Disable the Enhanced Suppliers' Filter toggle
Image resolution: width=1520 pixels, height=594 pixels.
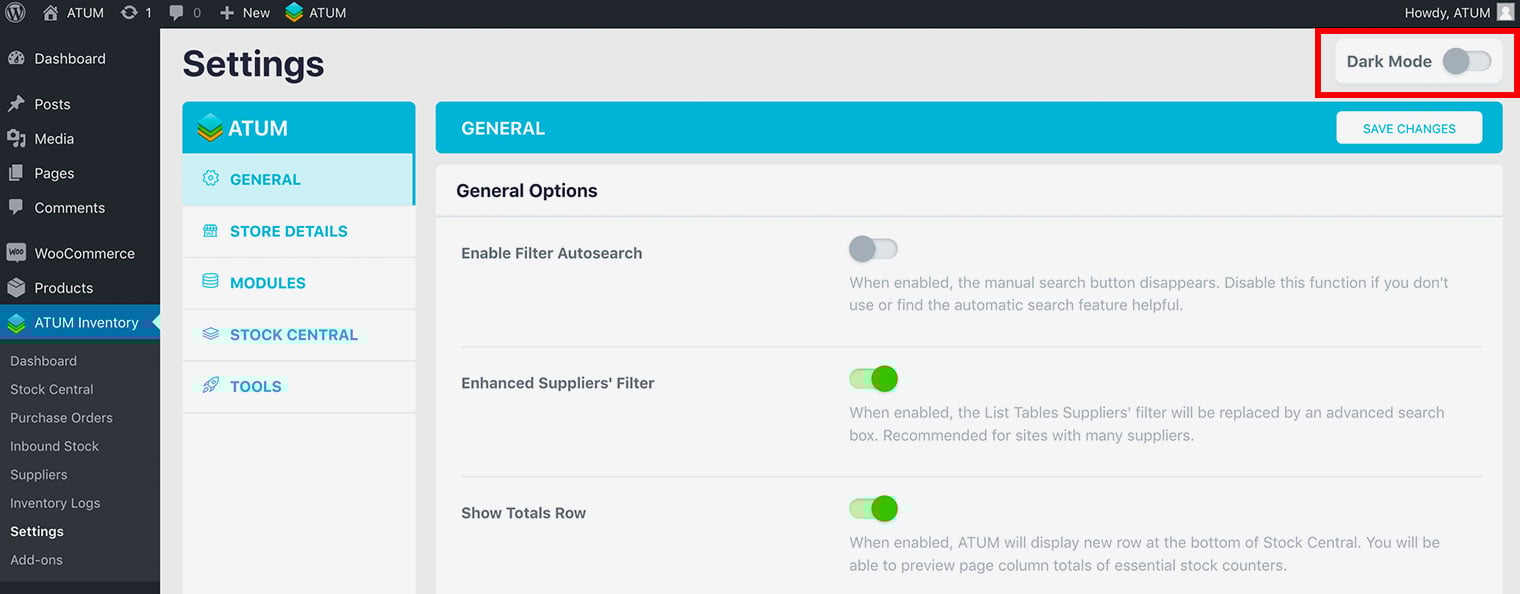coord(873,379)
